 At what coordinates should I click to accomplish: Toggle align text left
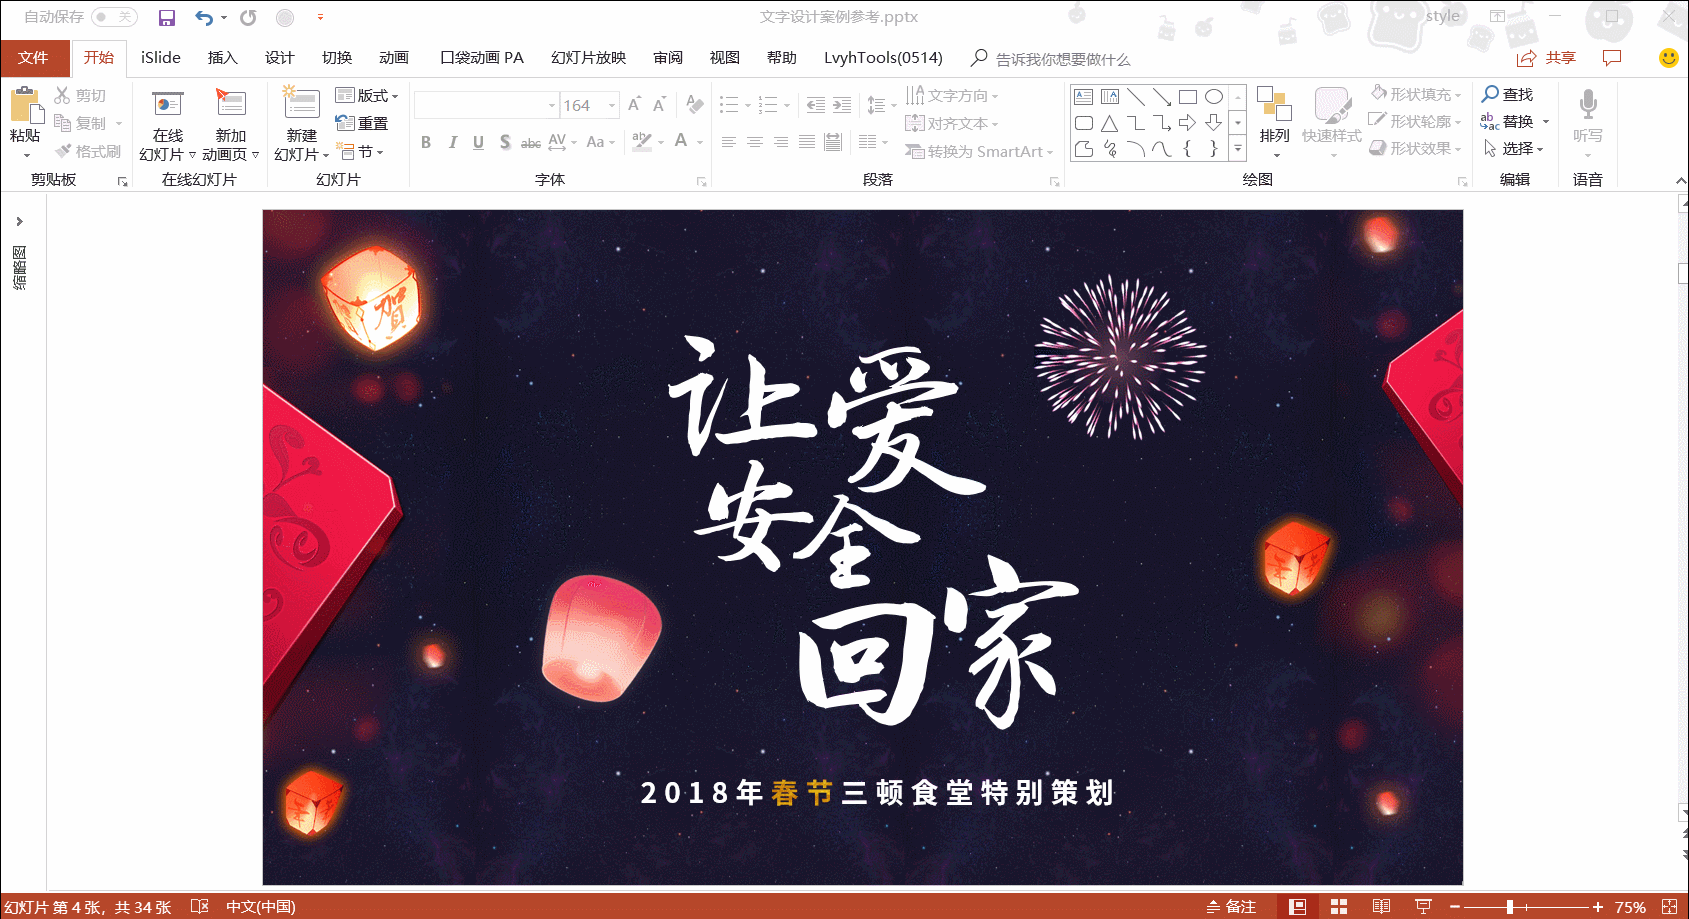point(729,142)
